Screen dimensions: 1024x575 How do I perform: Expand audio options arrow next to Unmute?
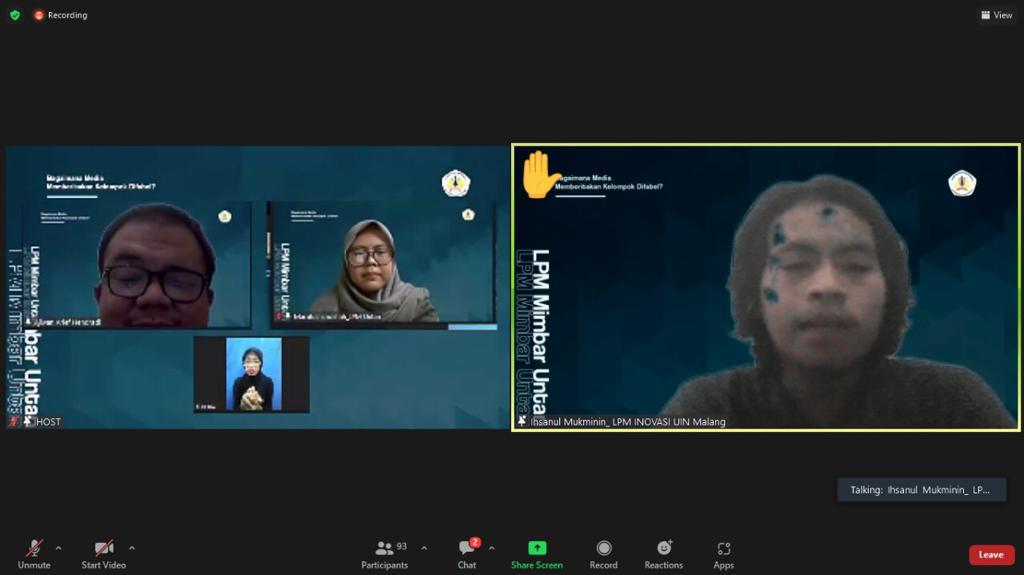tap(58, 548)
